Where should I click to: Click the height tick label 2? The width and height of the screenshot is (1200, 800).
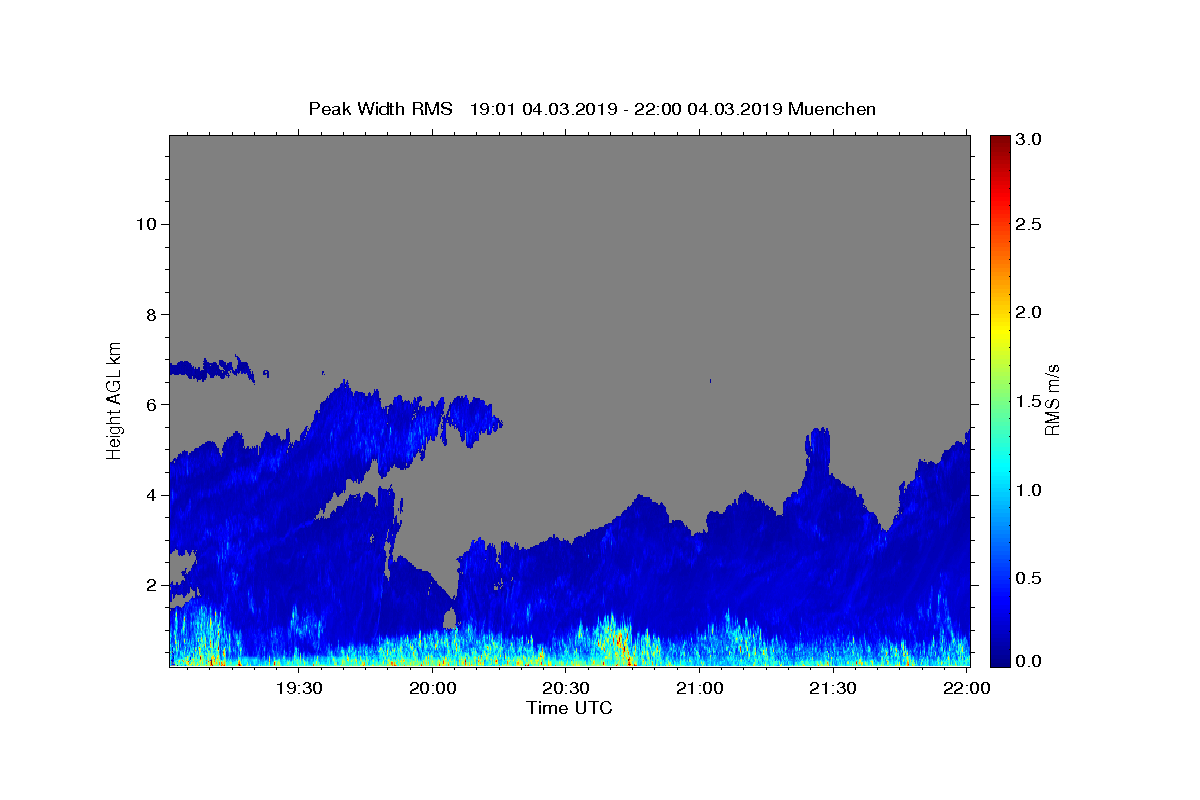click(x=151, y=585)
